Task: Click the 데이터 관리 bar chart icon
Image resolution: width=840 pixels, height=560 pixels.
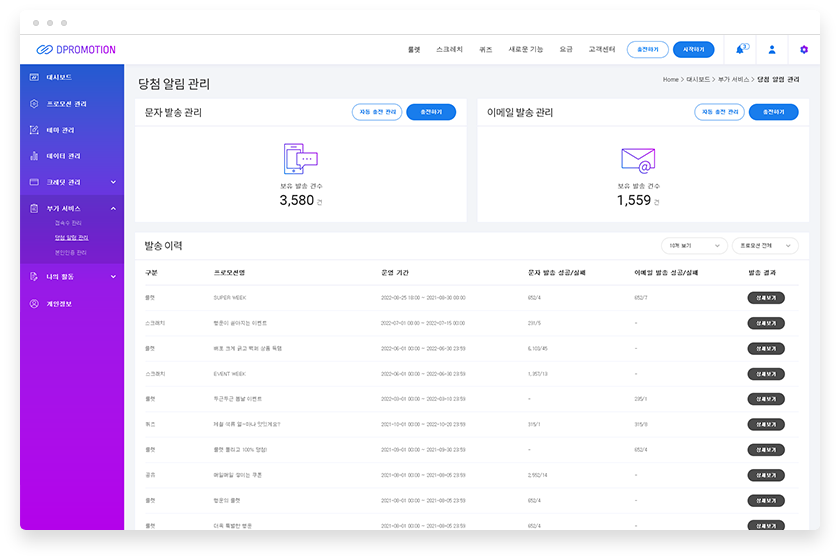Action: tap(34, 156)
